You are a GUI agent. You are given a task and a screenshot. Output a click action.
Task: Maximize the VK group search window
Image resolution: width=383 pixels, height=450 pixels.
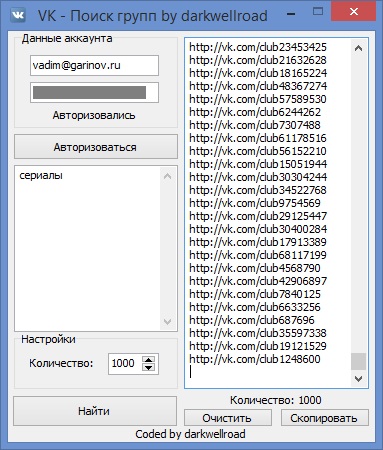click(318, 12)
